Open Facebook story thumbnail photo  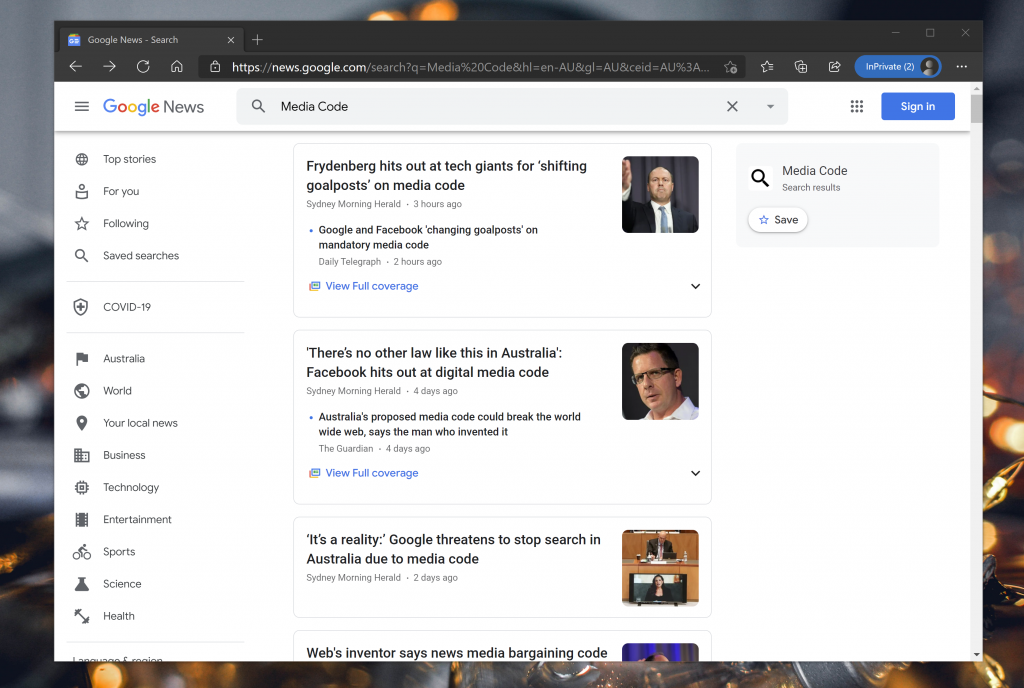point(660,381)
